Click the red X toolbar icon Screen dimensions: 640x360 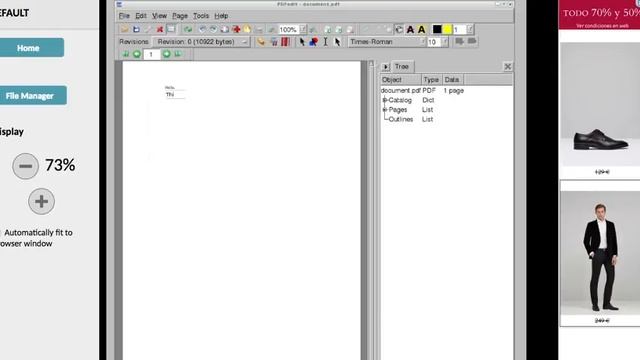click(160, 29)
